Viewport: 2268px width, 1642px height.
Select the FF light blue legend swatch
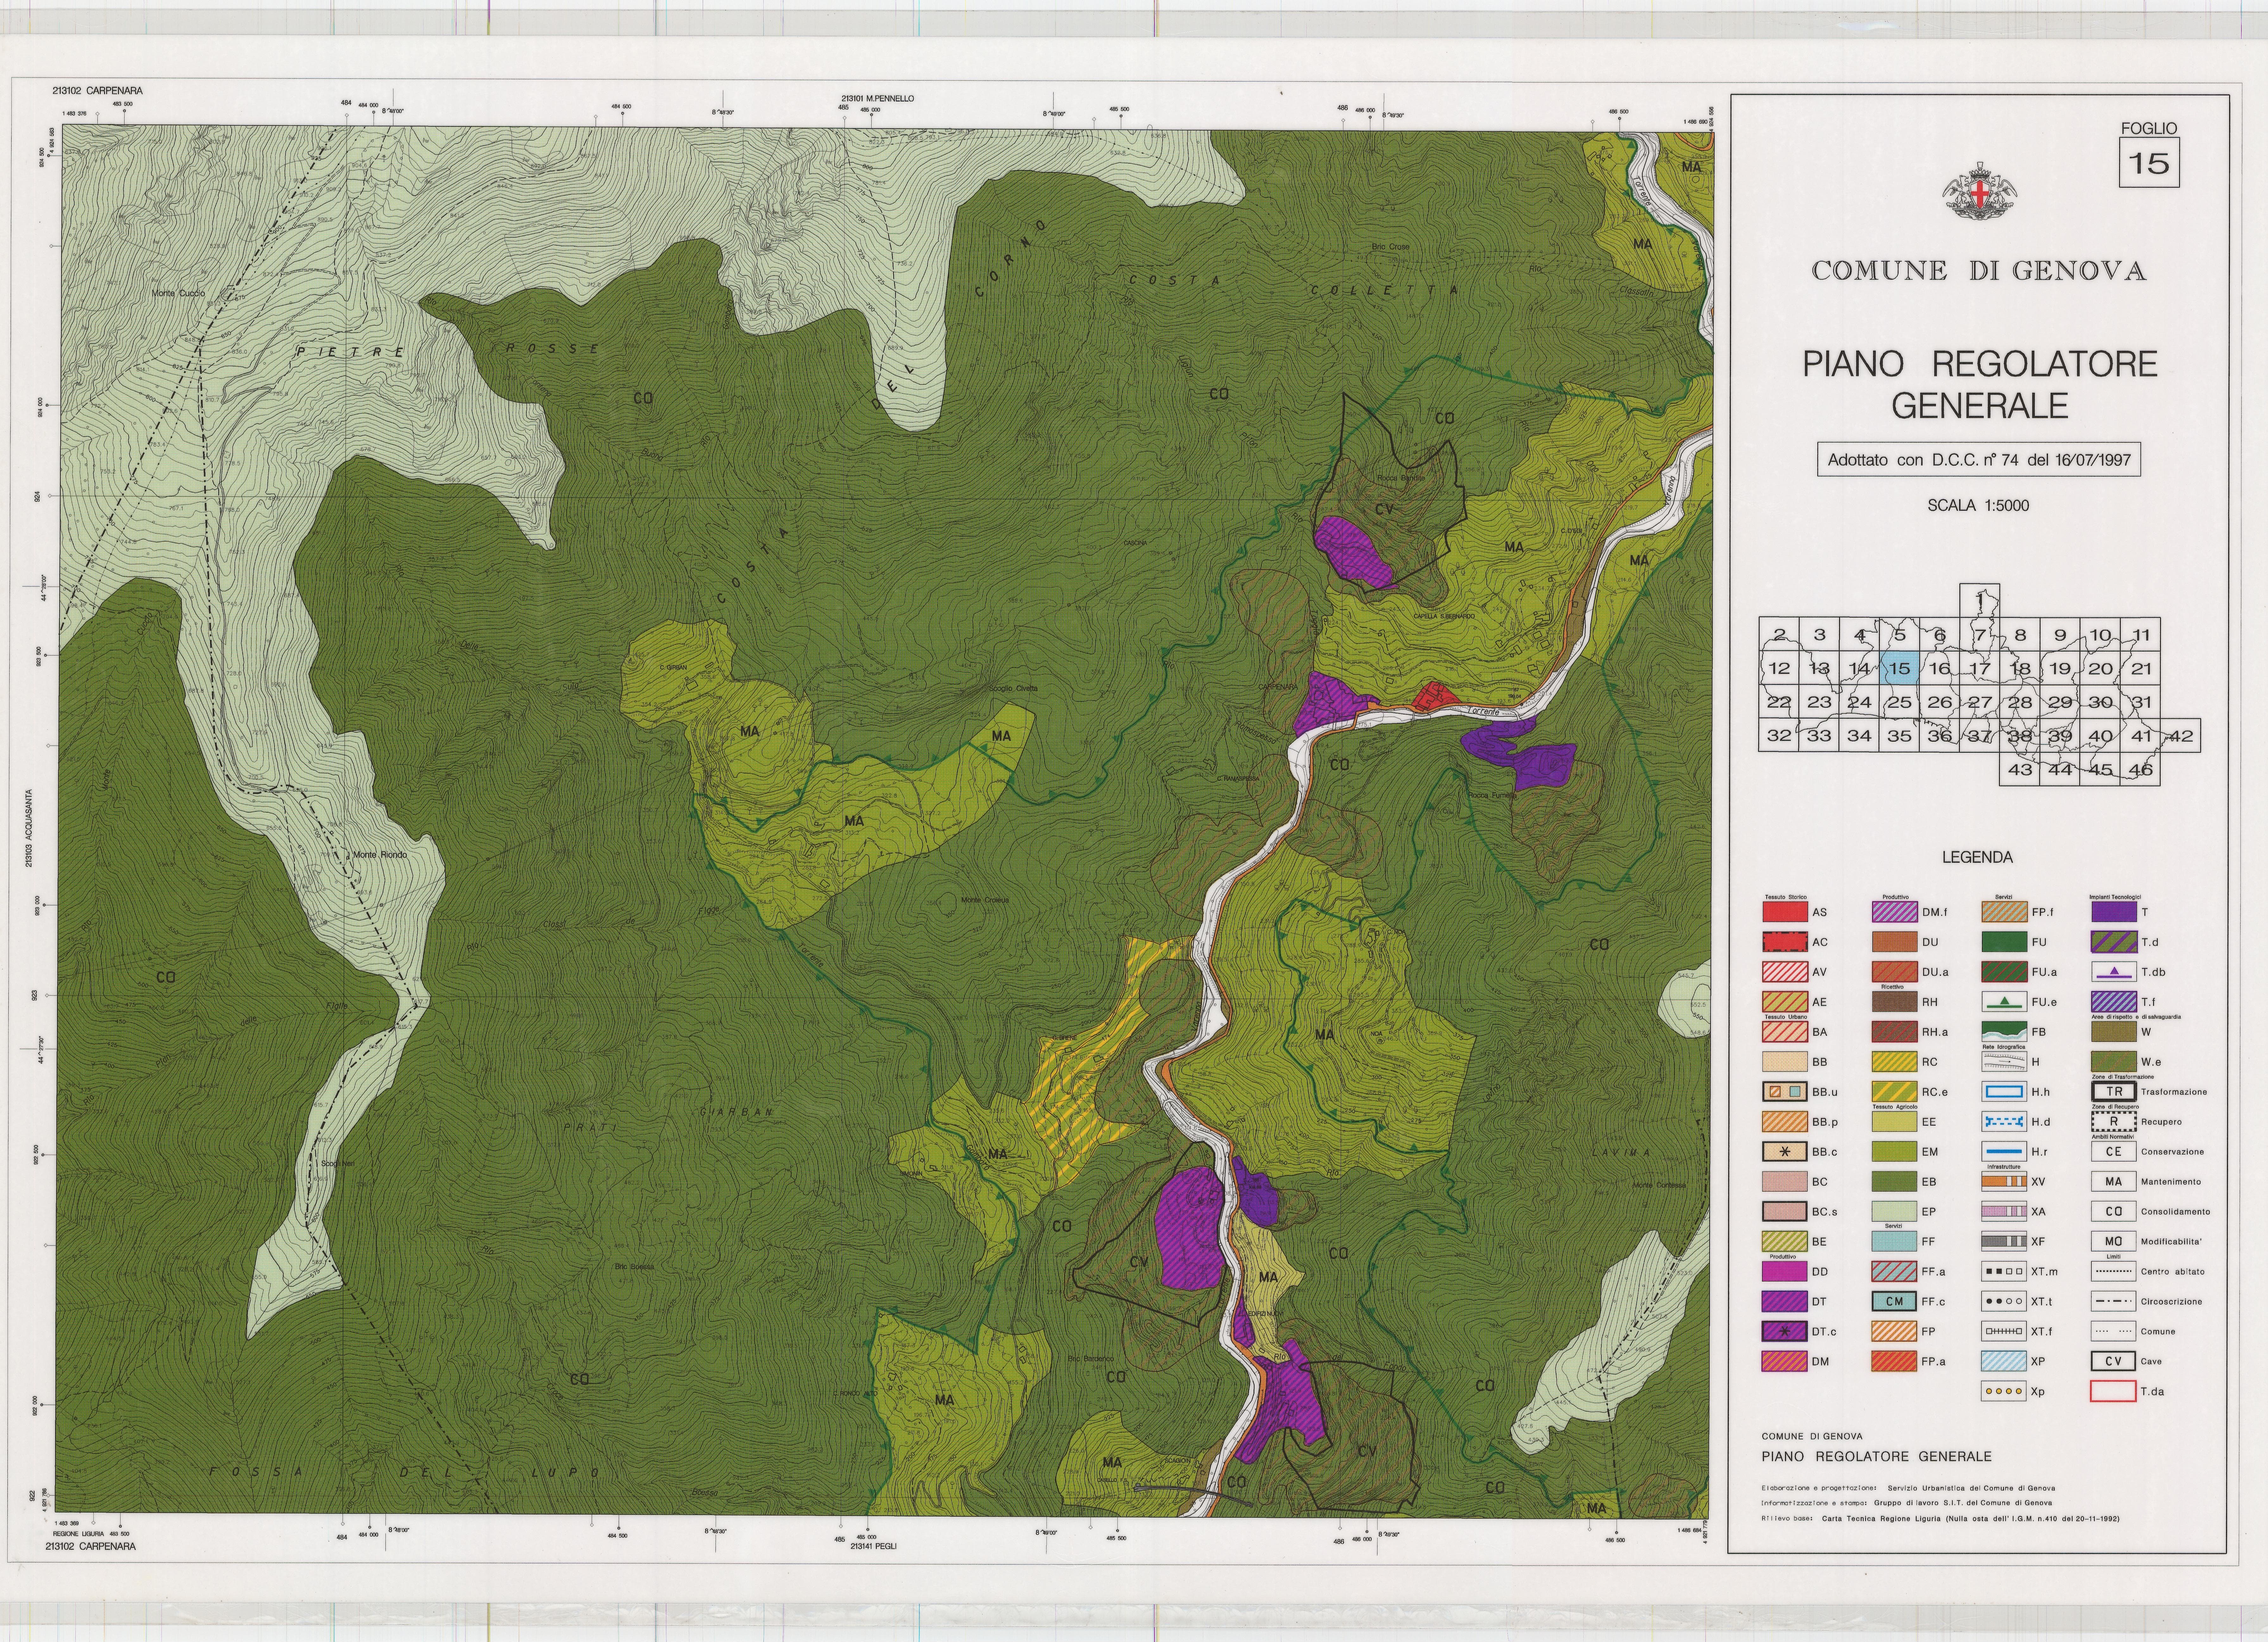point(1895,1242)
